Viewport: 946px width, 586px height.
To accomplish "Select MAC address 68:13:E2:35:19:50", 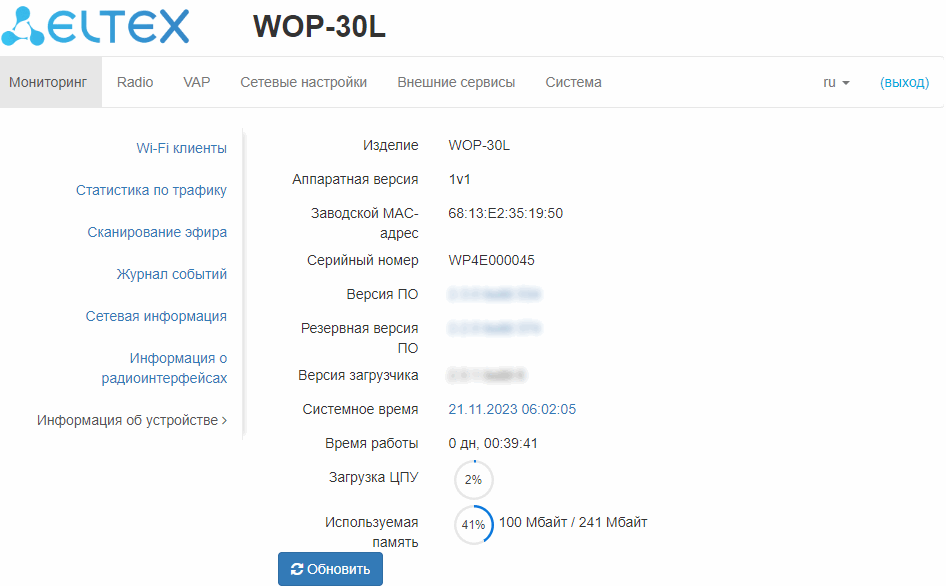I will 506,213.
